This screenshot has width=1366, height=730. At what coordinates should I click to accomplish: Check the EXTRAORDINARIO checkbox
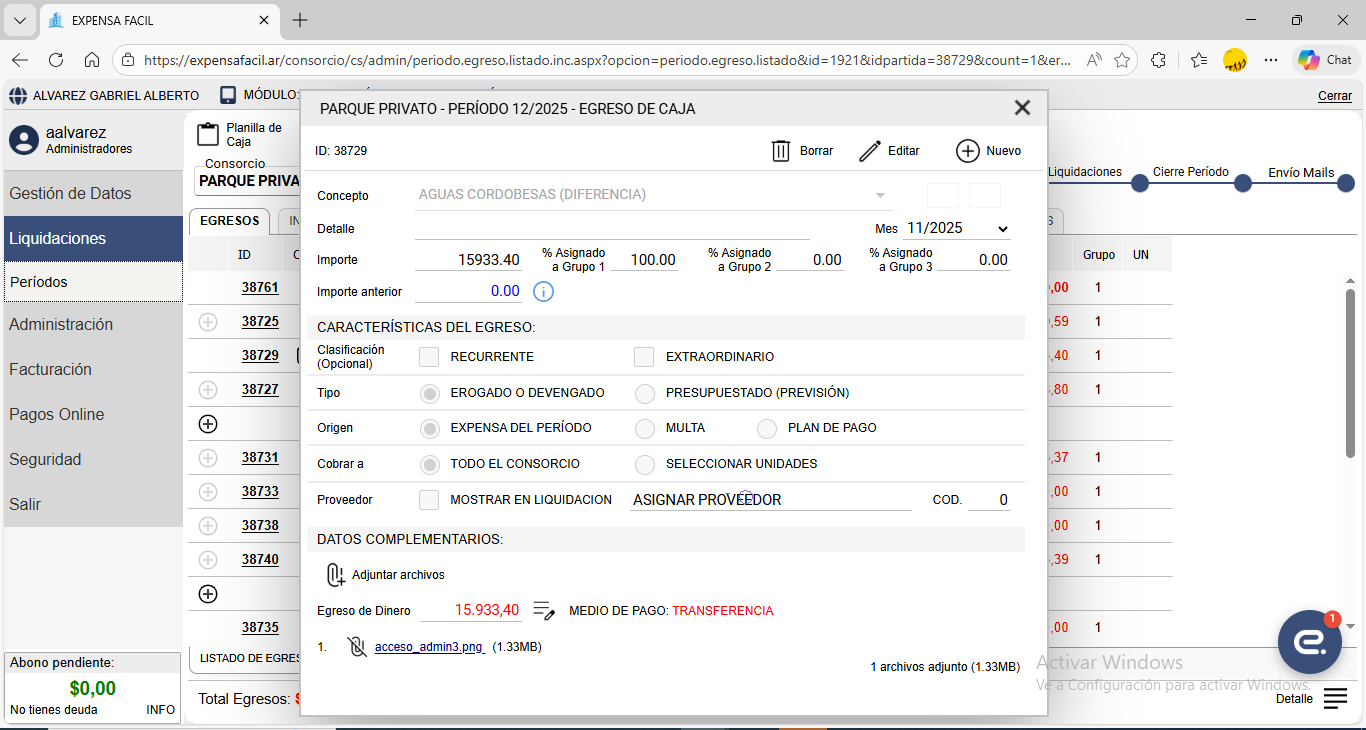(644, 357)
